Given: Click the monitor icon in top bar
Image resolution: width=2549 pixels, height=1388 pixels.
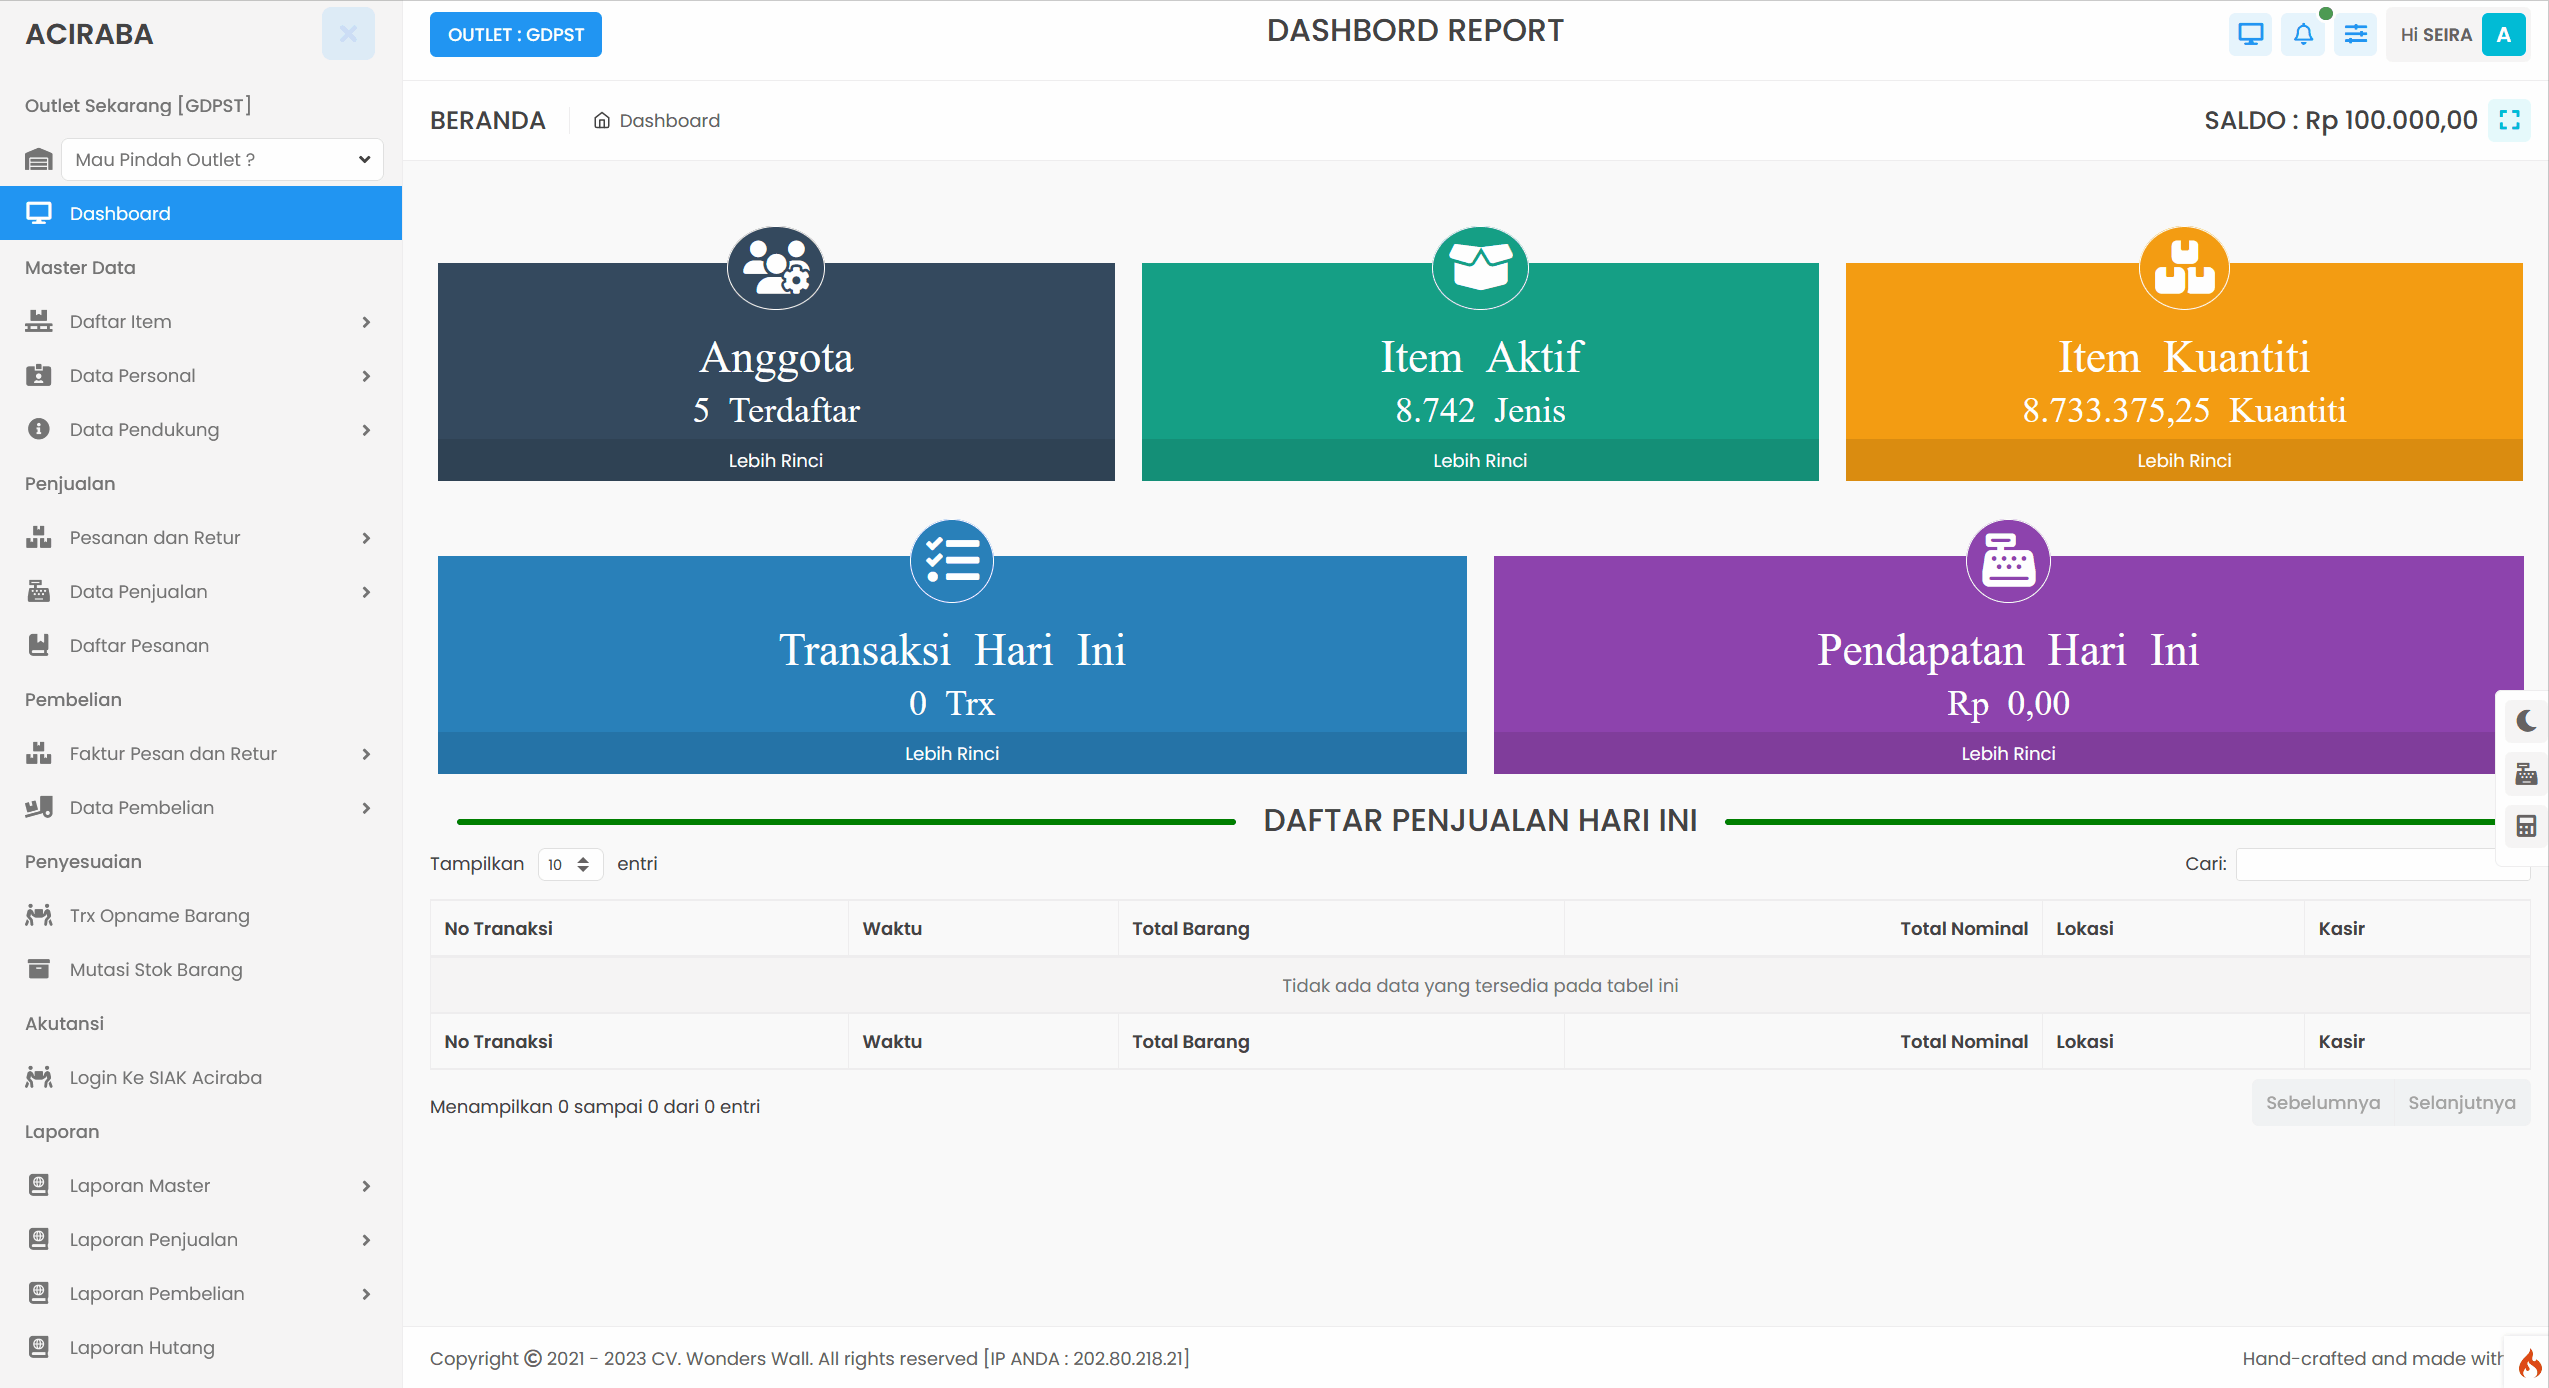Looking at the screenshot, I should (2250, 35).
